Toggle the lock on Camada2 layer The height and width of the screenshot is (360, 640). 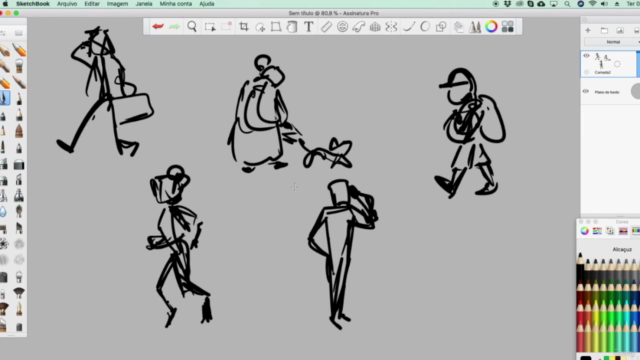(x=587, y=72)
